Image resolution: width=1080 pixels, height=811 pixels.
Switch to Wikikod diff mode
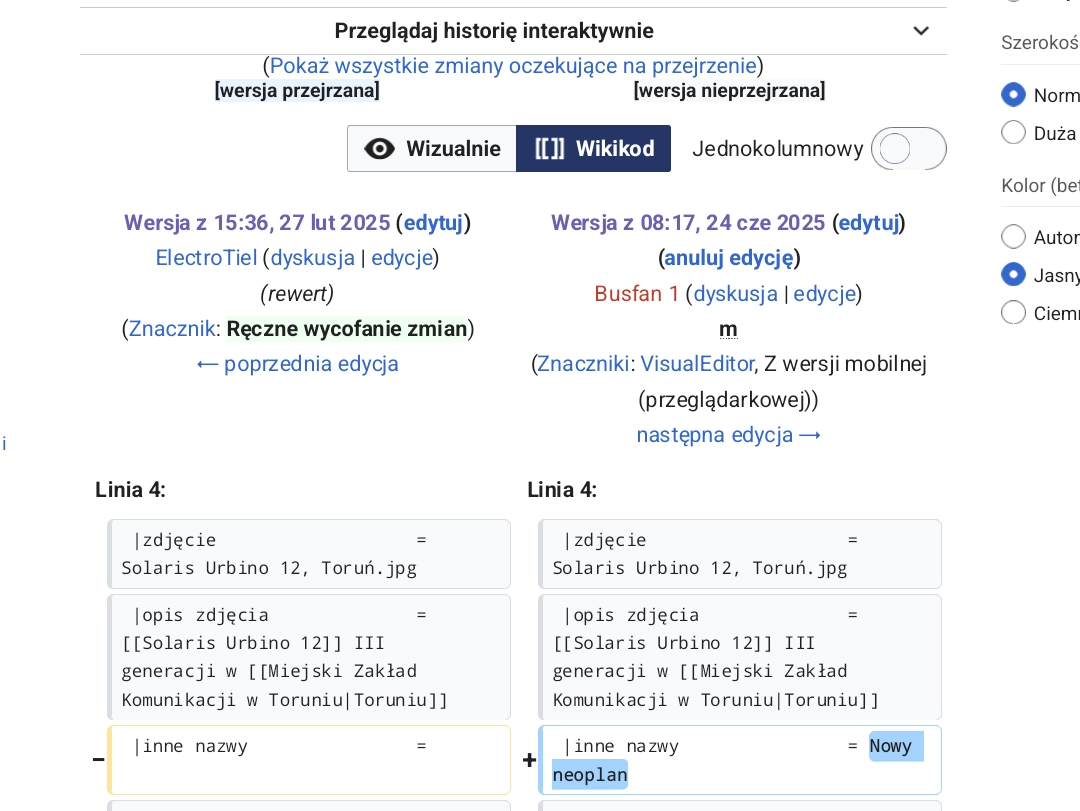point(594,149)
